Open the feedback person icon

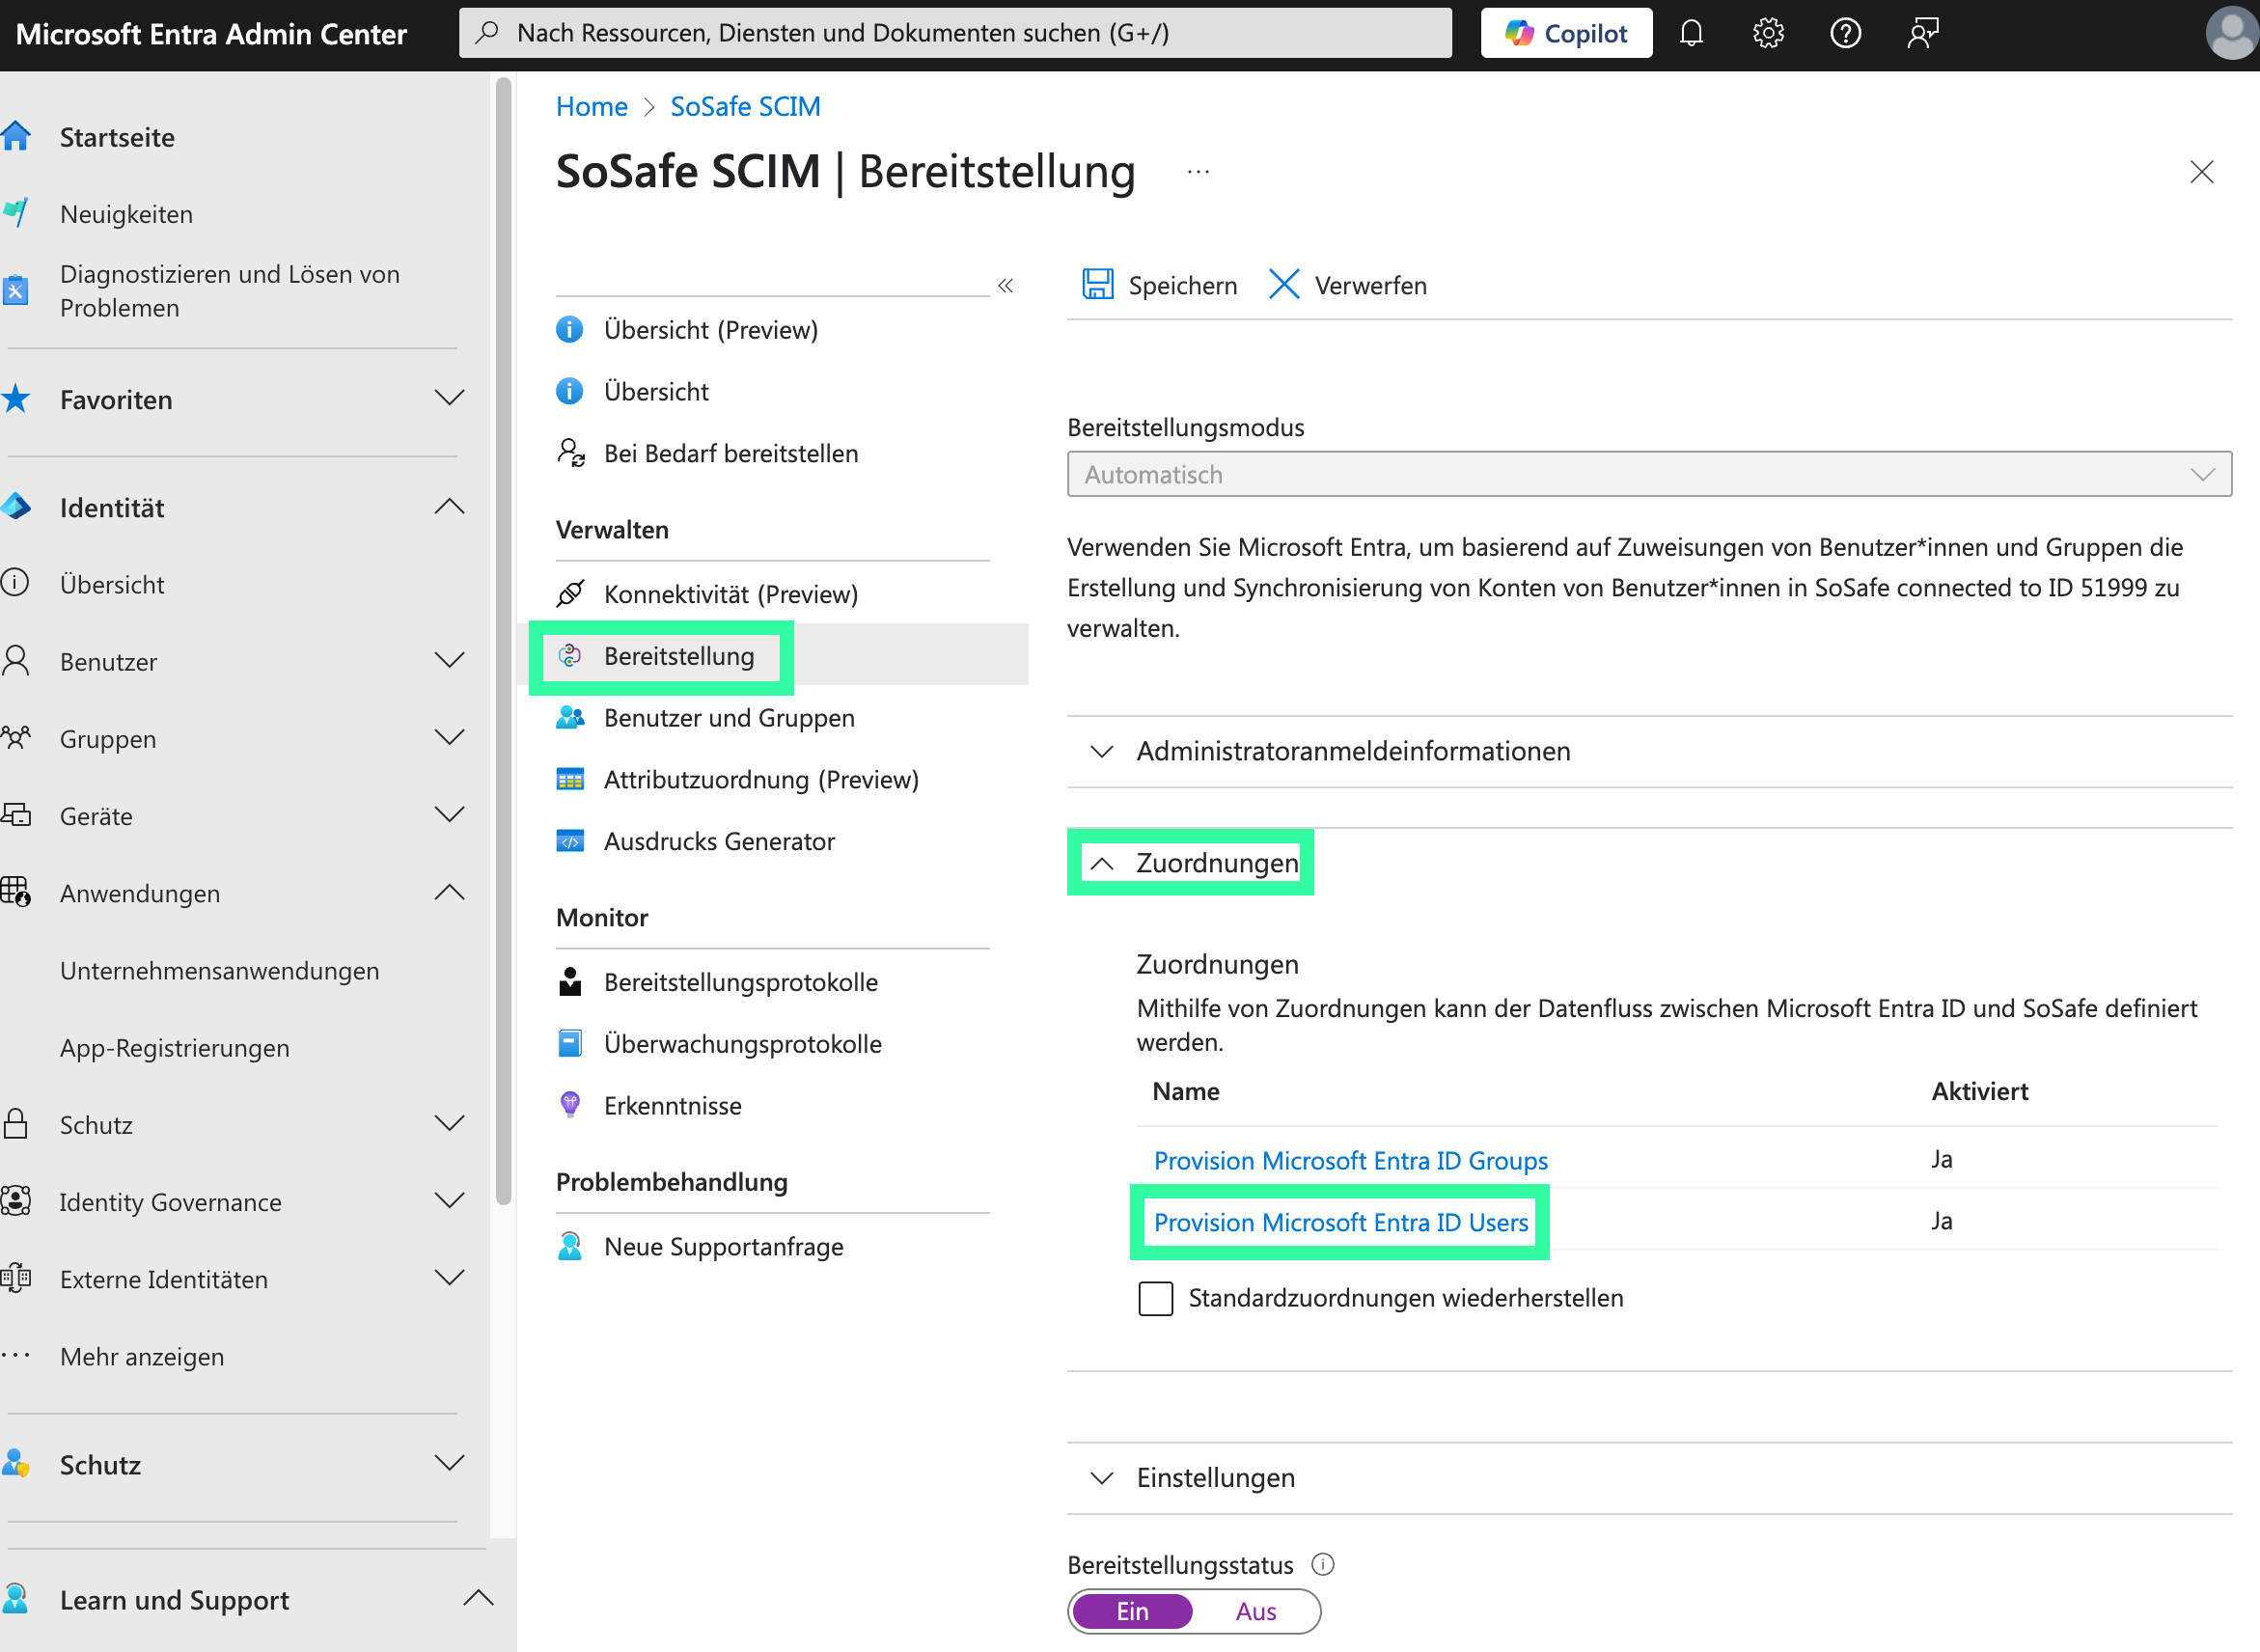click(1922, 33)
